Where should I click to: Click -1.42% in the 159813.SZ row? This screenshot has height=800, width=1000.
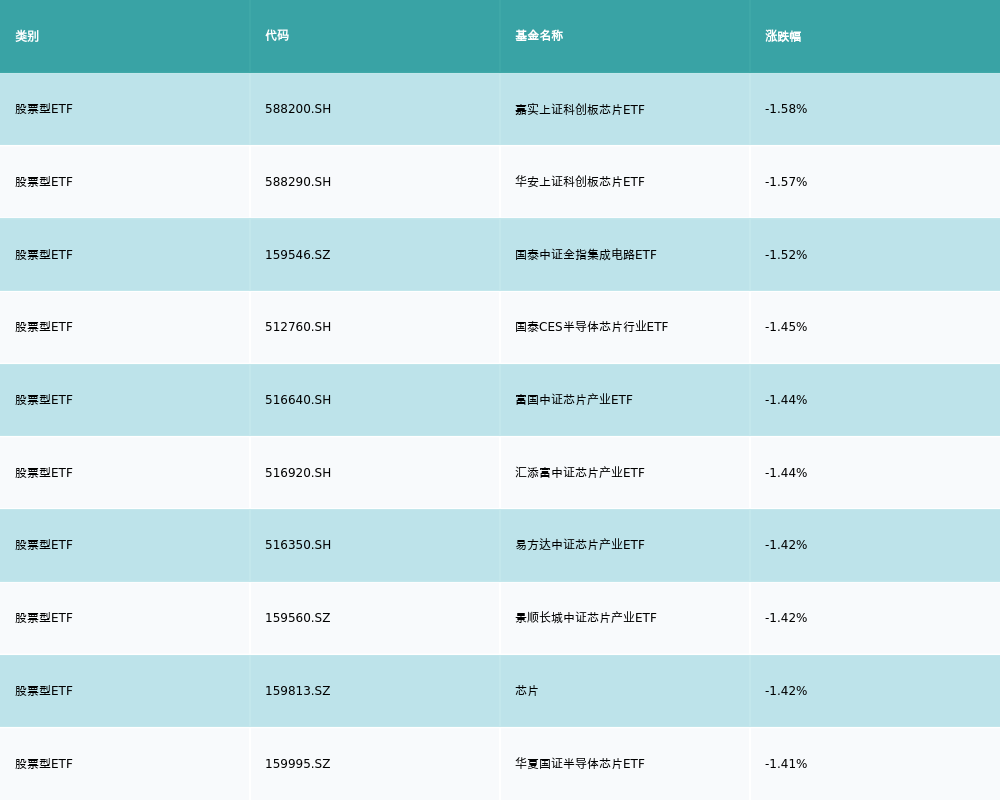coord(786,691)
